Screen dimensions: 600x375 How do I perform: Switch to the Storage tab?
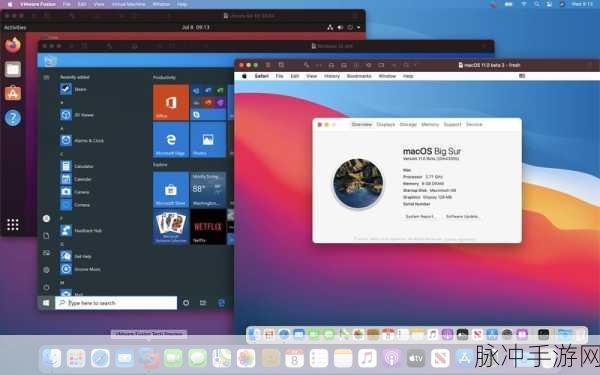(x=408, y=124)
